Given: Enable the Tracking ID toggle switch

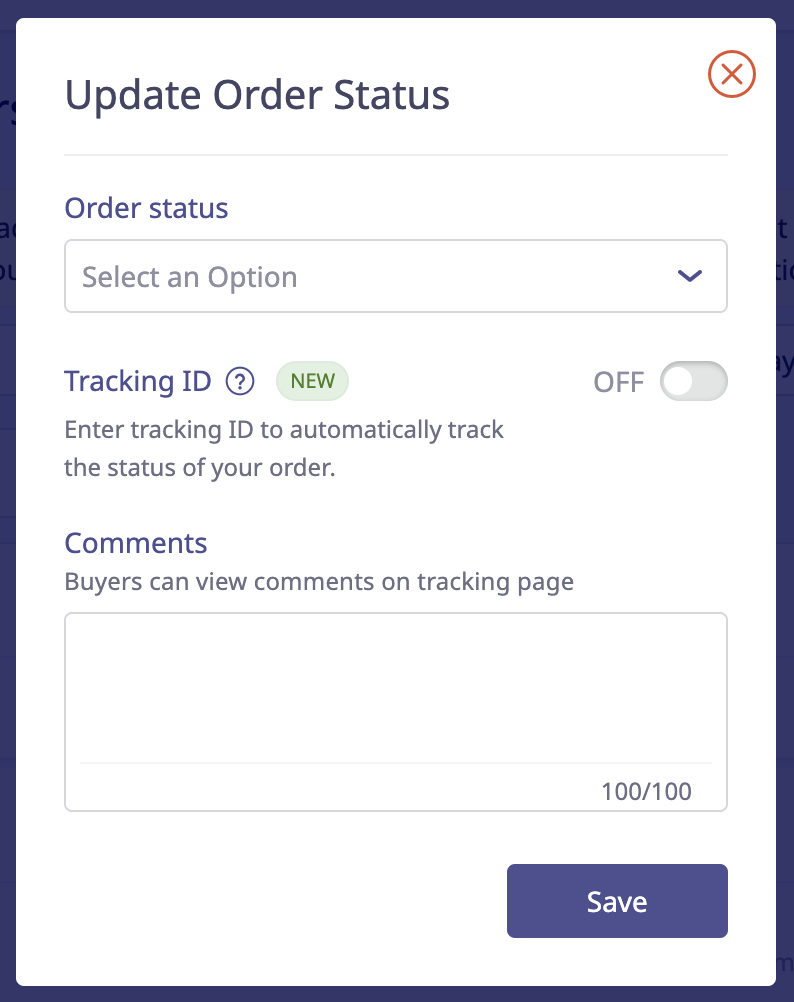Looking at the screenshot, I should [694, 381].
